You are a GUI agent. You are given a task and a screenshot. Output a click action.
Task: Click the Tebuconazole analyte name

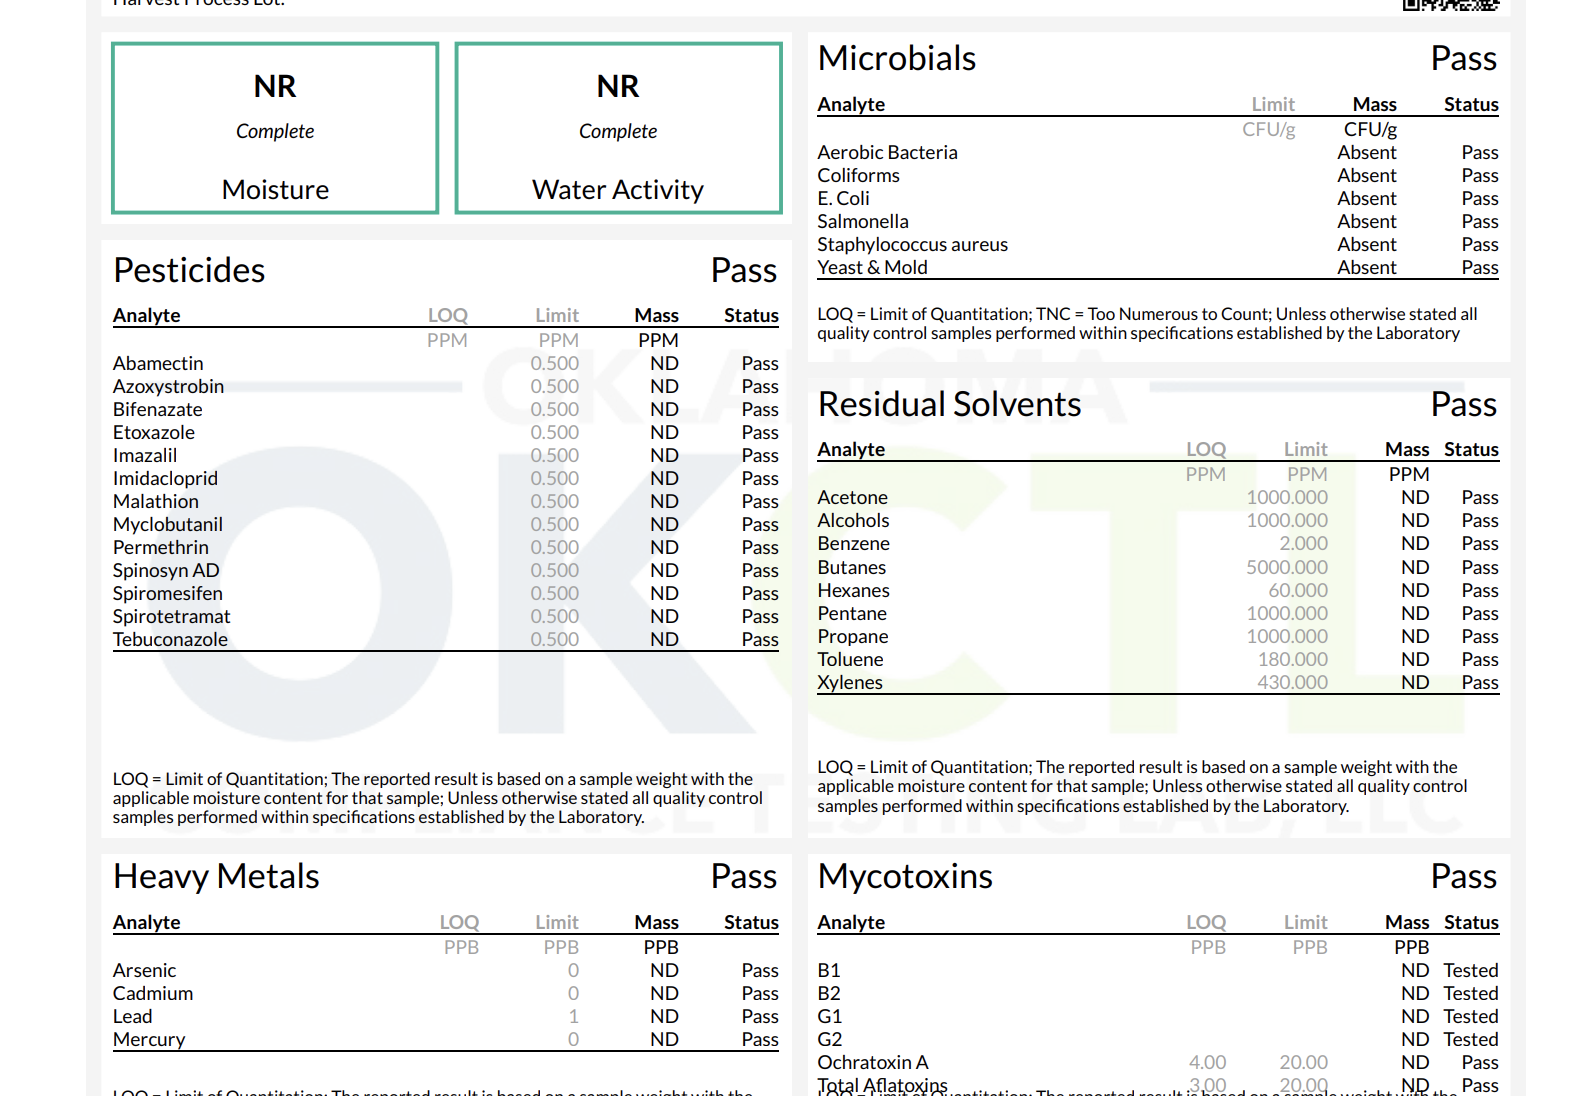[170, 639]
